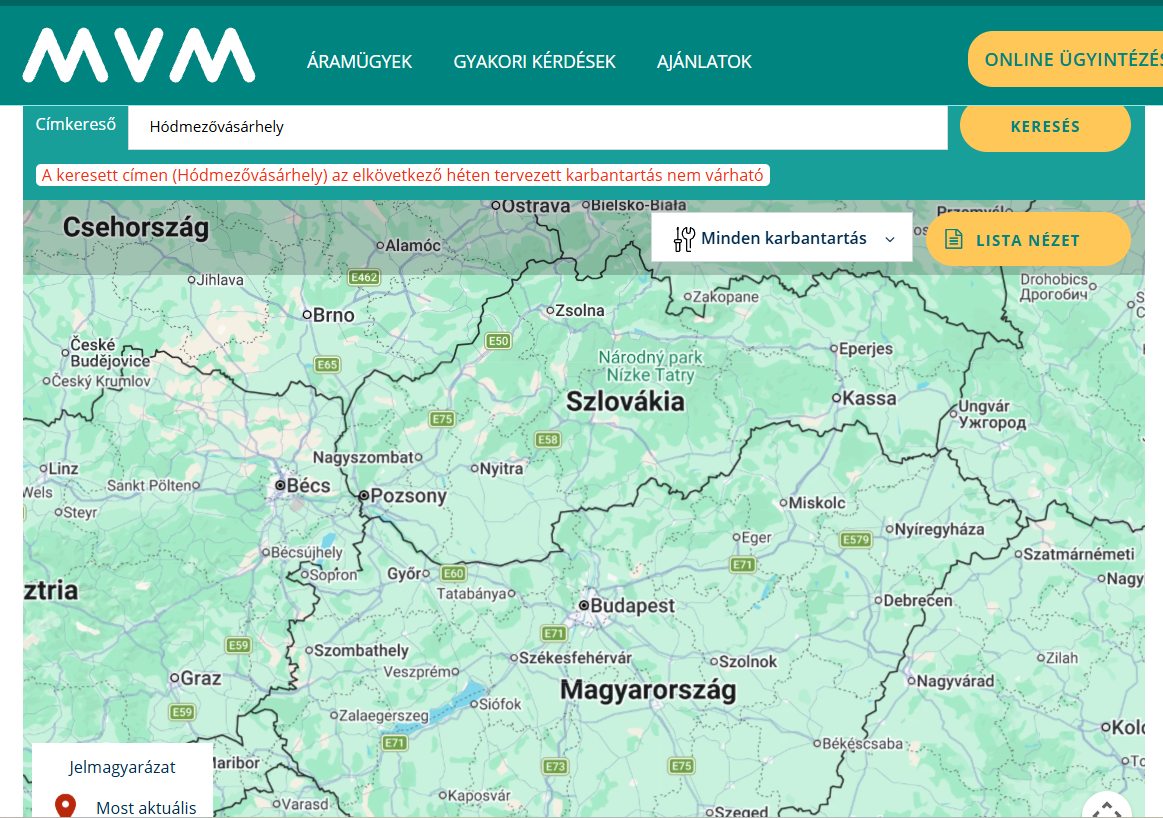Click the Kassa city label
Image resolution: width=1163 pixels, height=818 pixels.
pos(869,398)
